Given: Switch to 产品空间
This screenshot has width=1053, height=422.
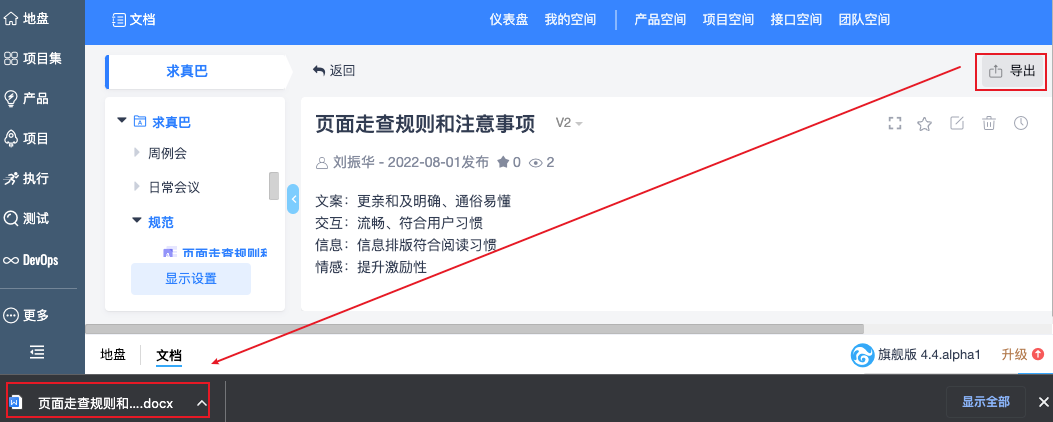Looking at the screenshot, I should (660, 19).
